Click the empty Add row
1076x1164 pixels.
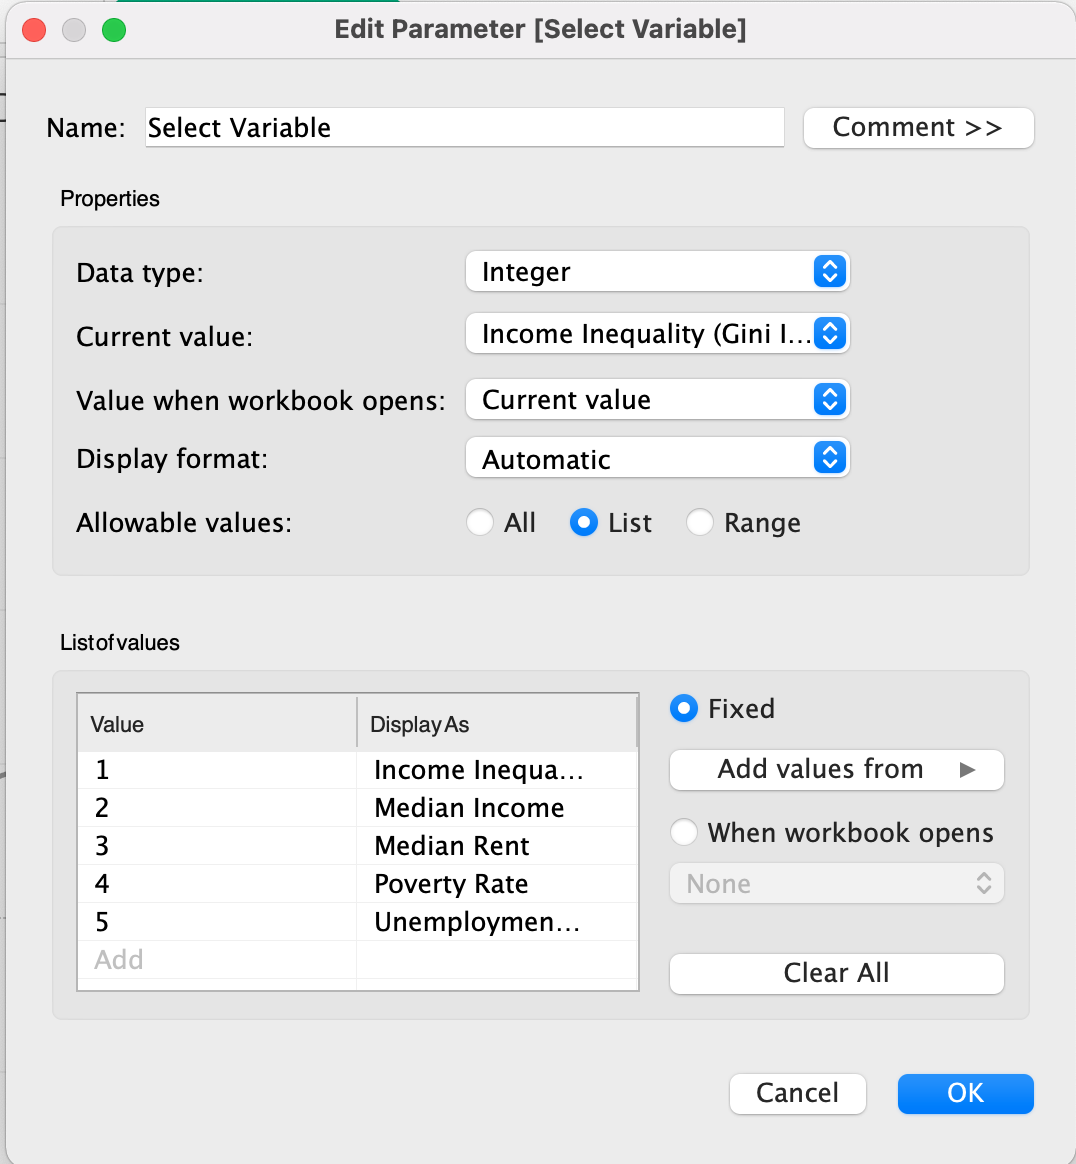coord(217,959)
